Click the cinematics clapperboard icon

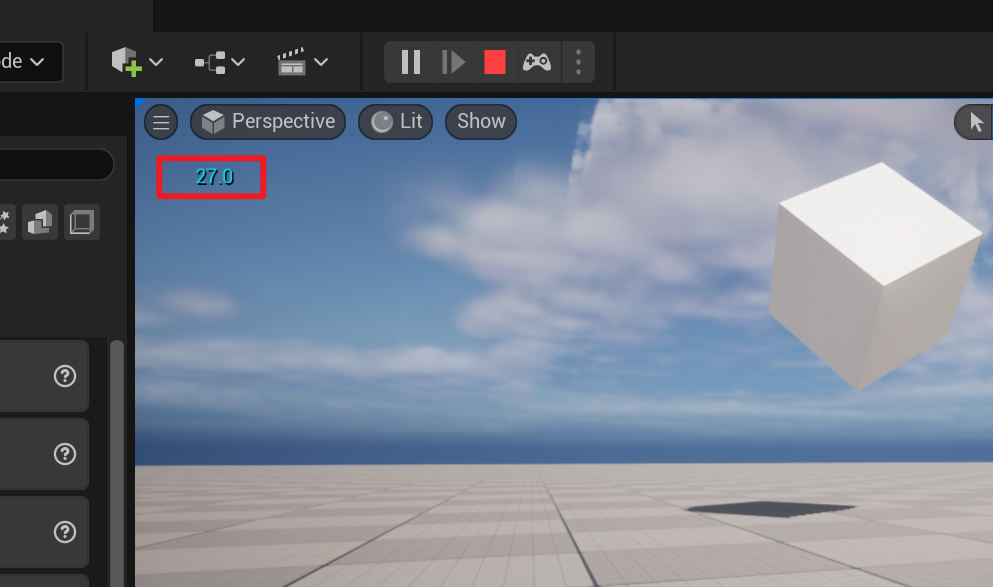(x=291, y=61)
